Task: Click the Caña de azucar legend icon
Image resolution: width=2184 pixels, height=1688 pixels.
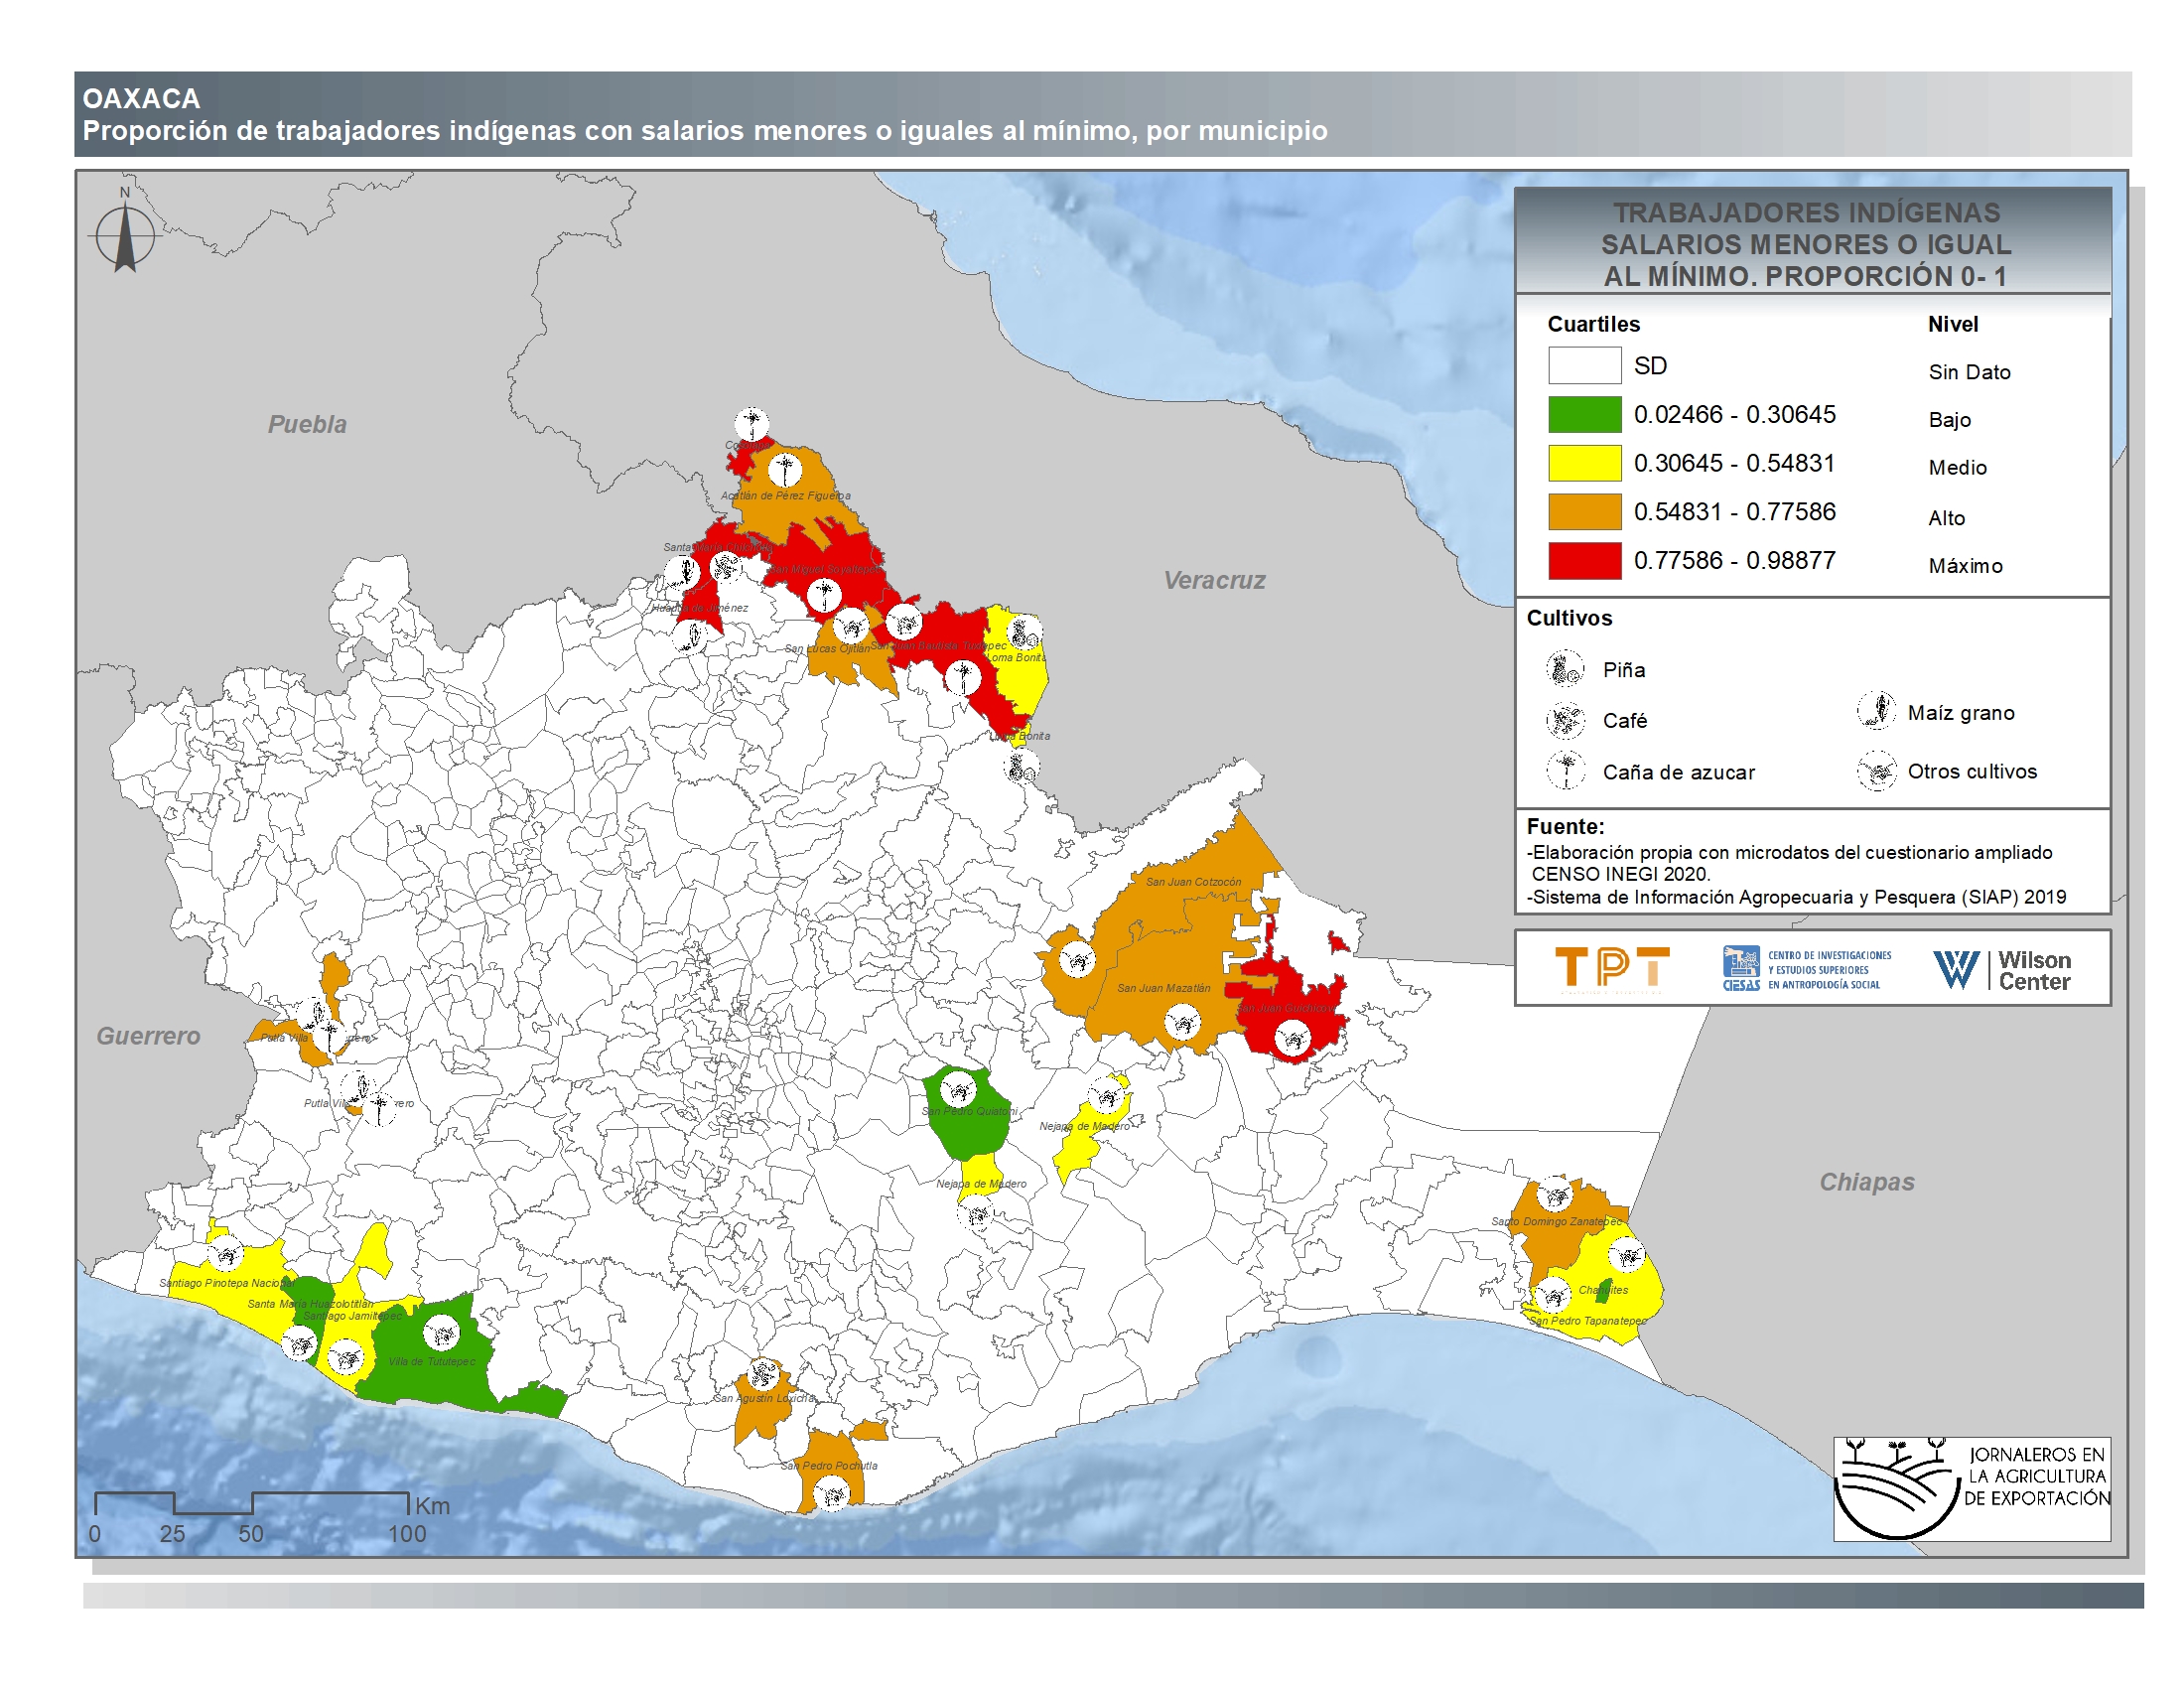Action: (x=1566, y=771)
